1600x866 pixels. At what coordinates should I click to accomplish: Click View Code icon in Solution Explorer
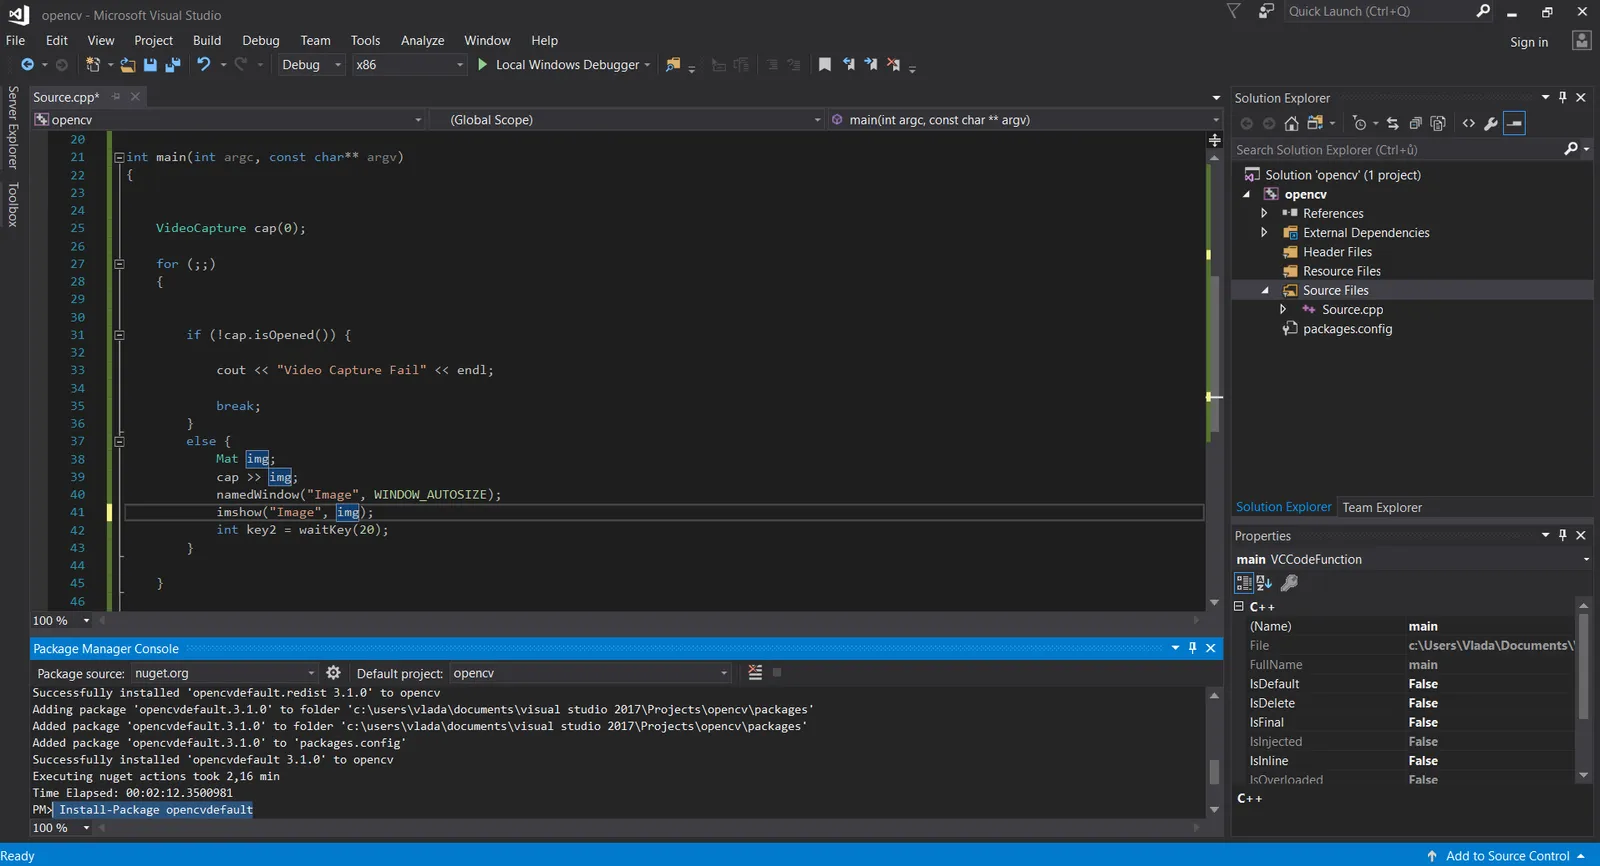[1468, 124]
